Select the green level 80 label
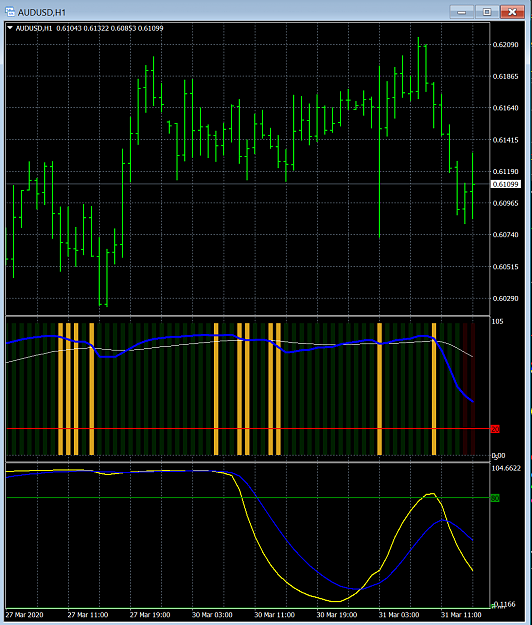The height and width of the screenshot is (625, 532). click(x=495, y=498)
